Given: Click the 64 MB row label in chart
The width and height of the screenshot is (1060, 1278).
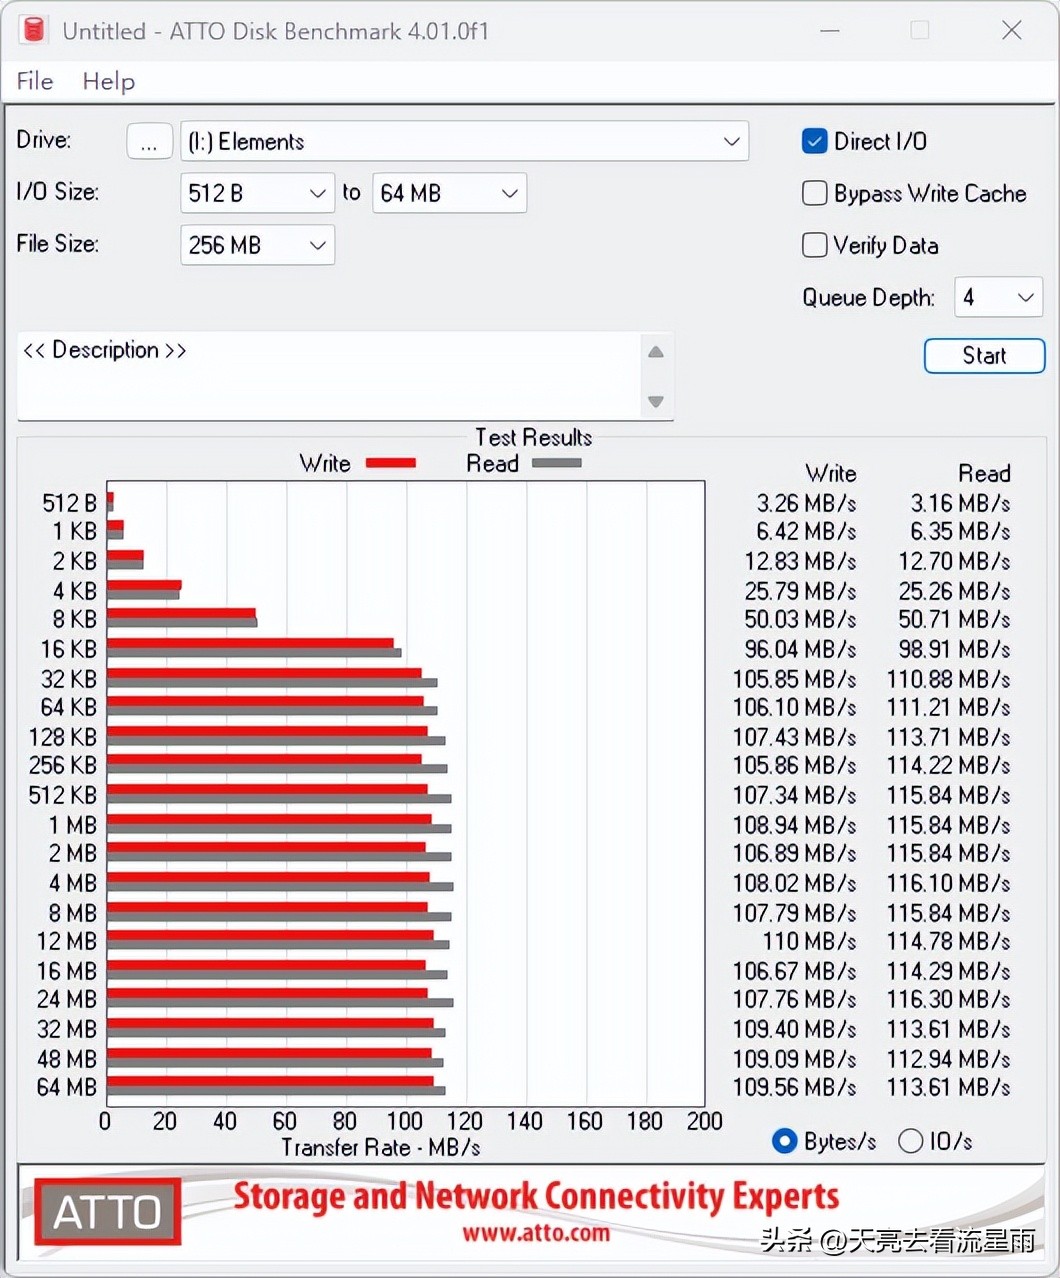Looking at the screenshot, I should (66, 1087).
